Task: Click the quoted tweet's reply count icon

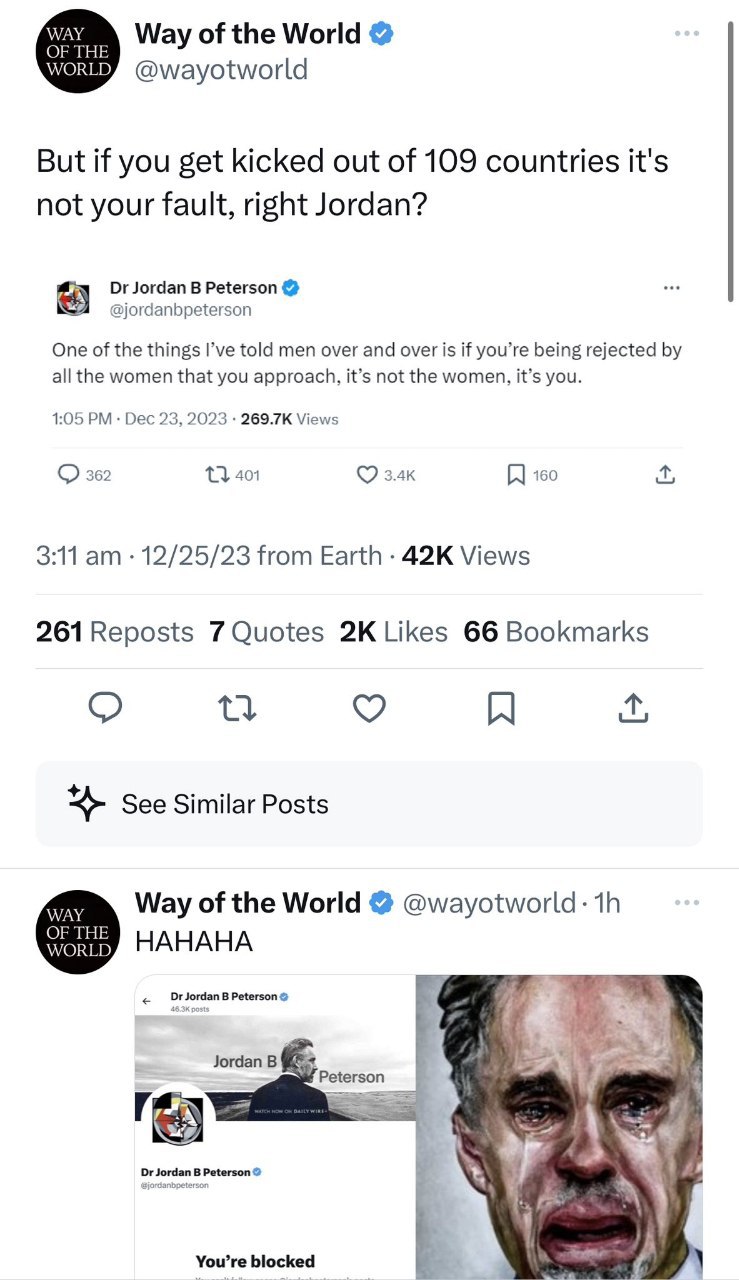Action: pos(69,475)
